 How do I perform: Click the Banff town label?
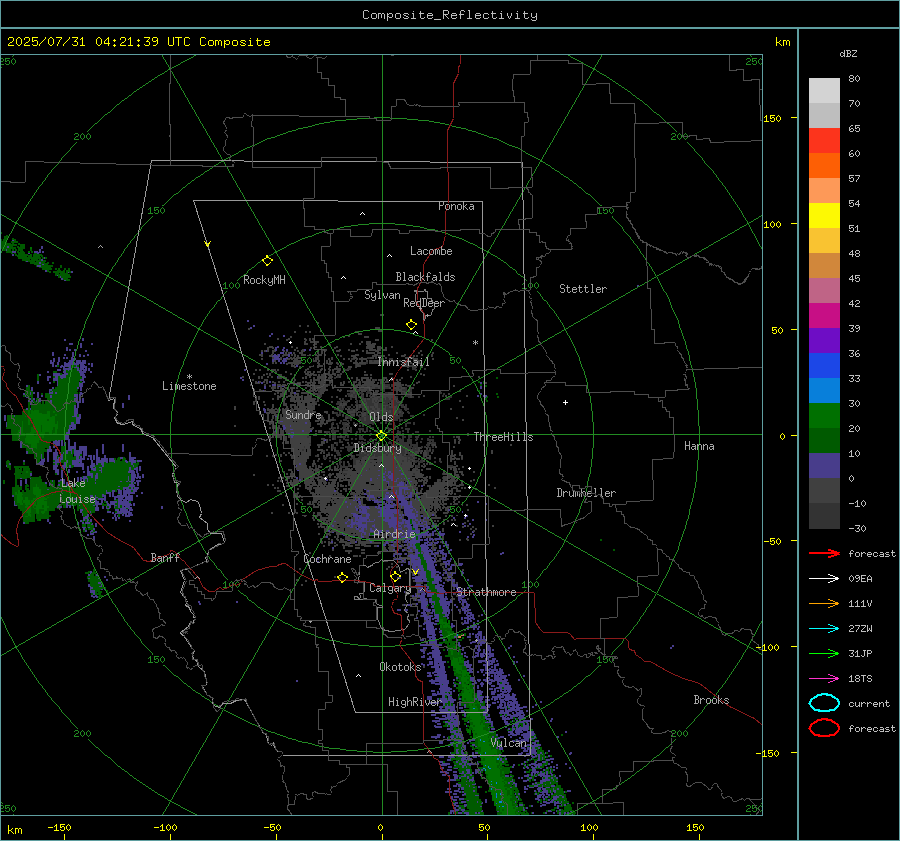tap(165, 557)
